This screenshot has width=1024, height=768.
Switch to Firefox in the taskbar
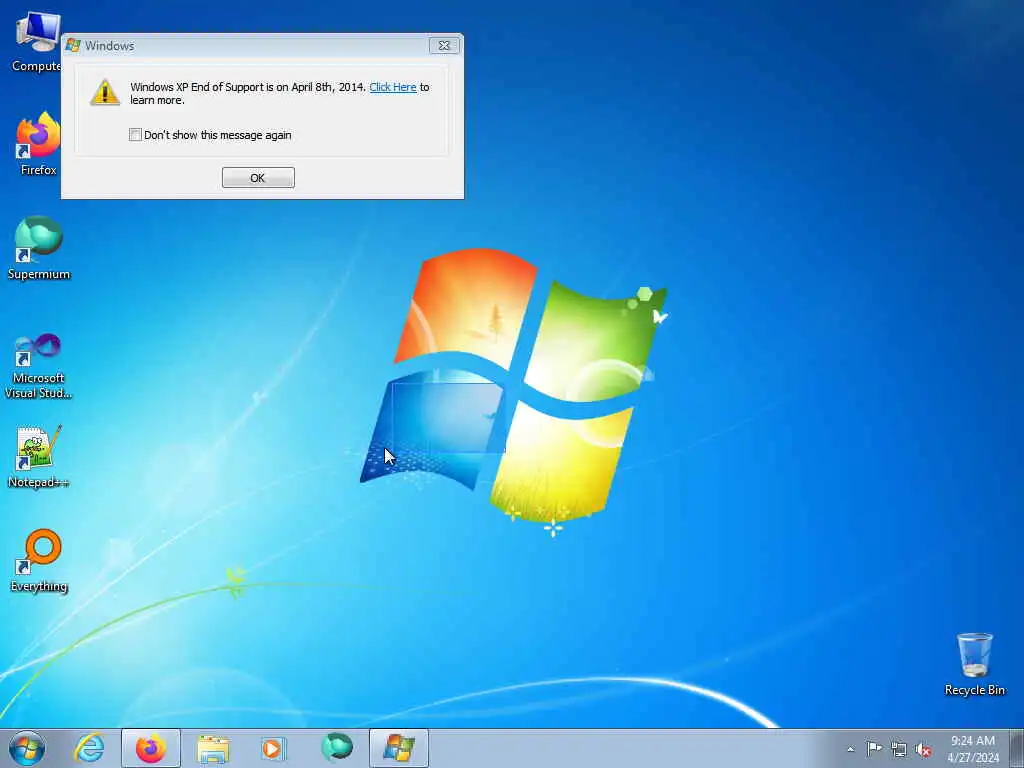tap(150, 748)
